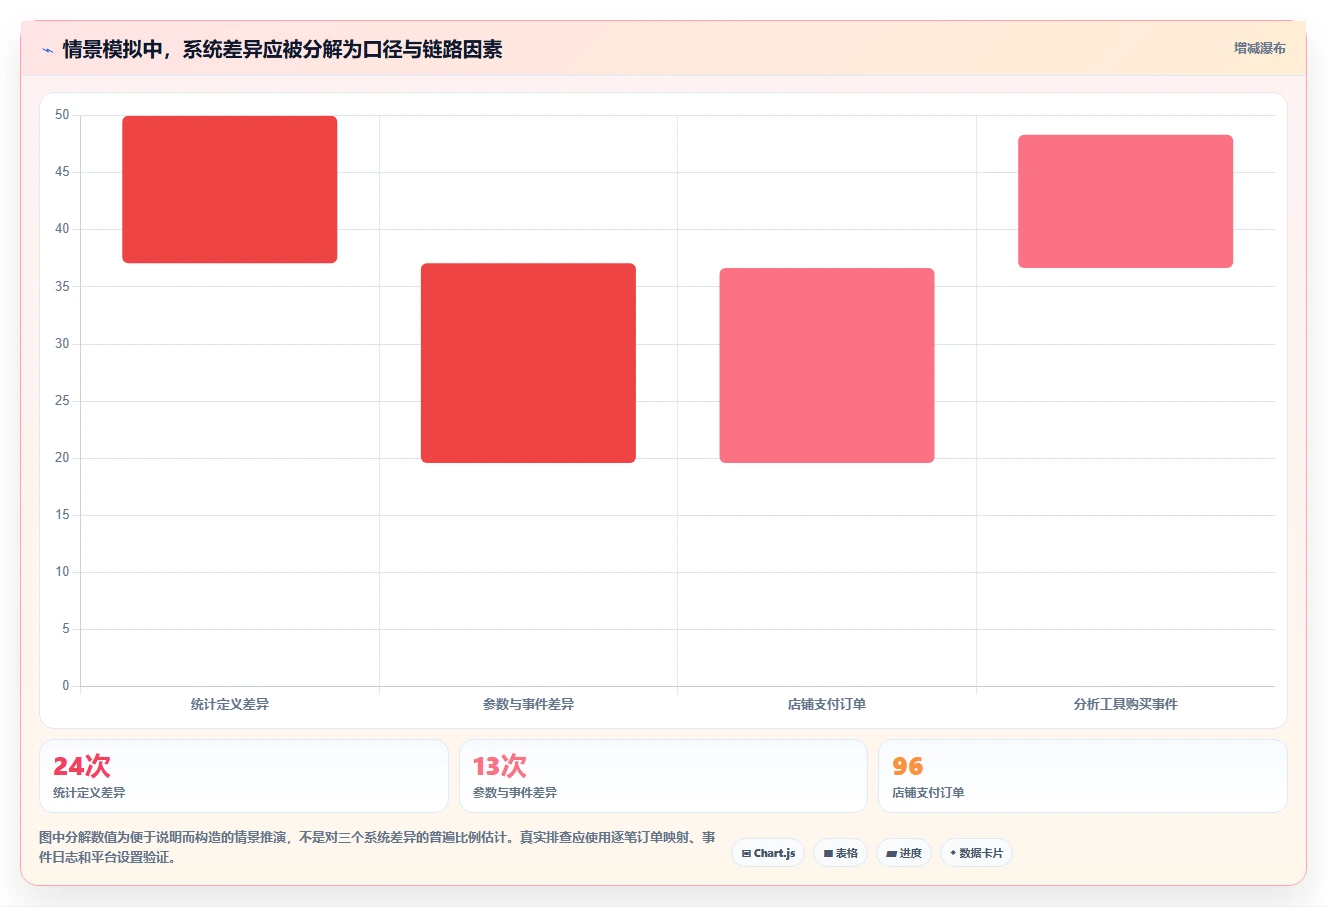Click the 统计定义差异 red bar
The height and width of the screenshot is (907, 1327).
230,190
